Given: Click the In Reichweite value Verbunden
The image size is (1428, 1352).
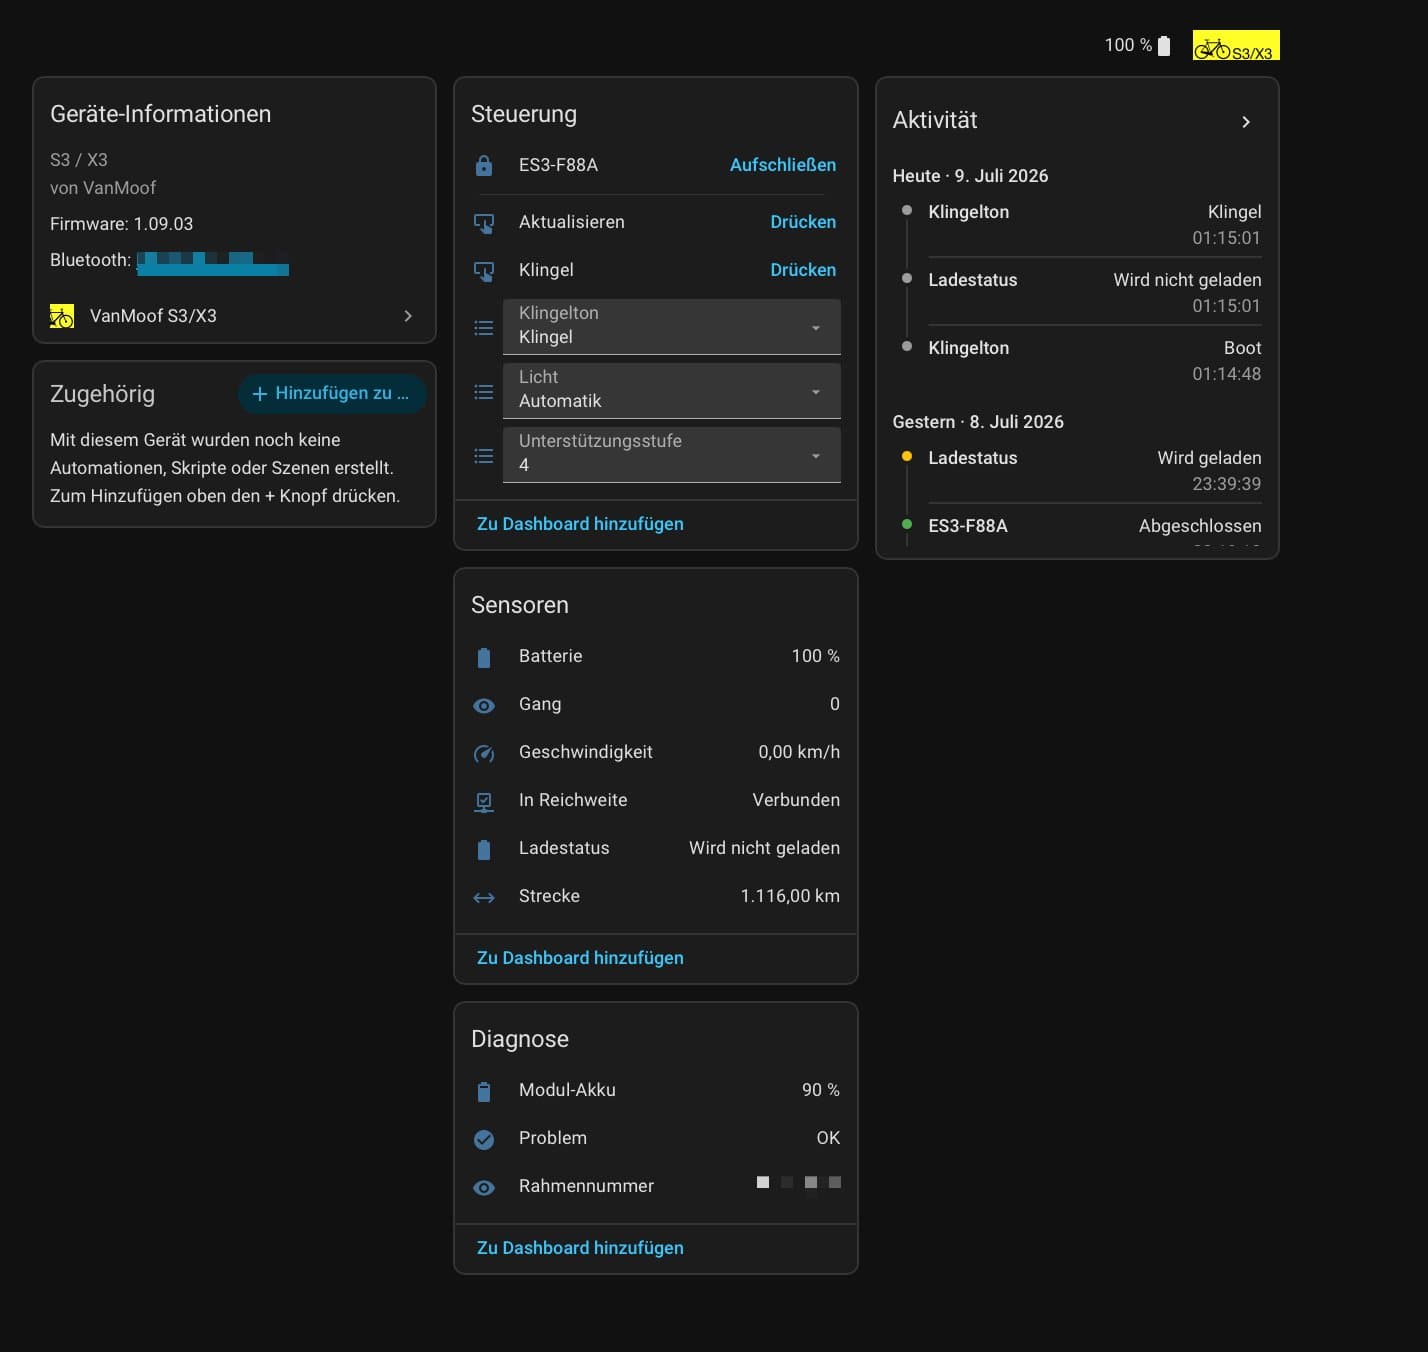Looking at the screenshot, I should point(796,800).
